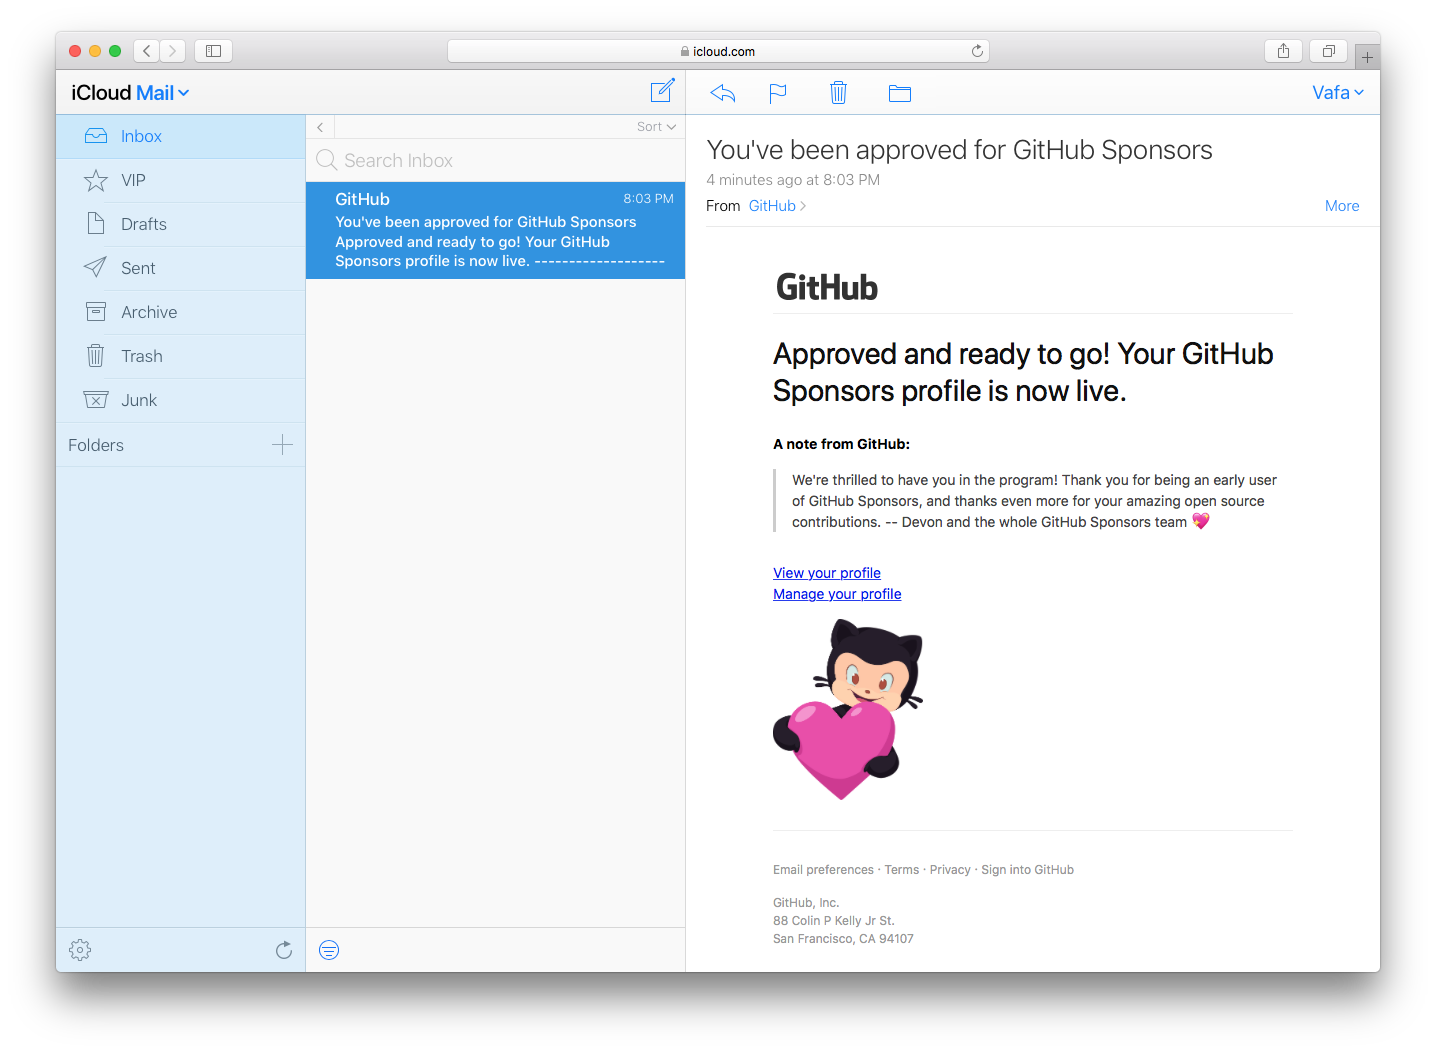Open the Terms footer link

901,870
